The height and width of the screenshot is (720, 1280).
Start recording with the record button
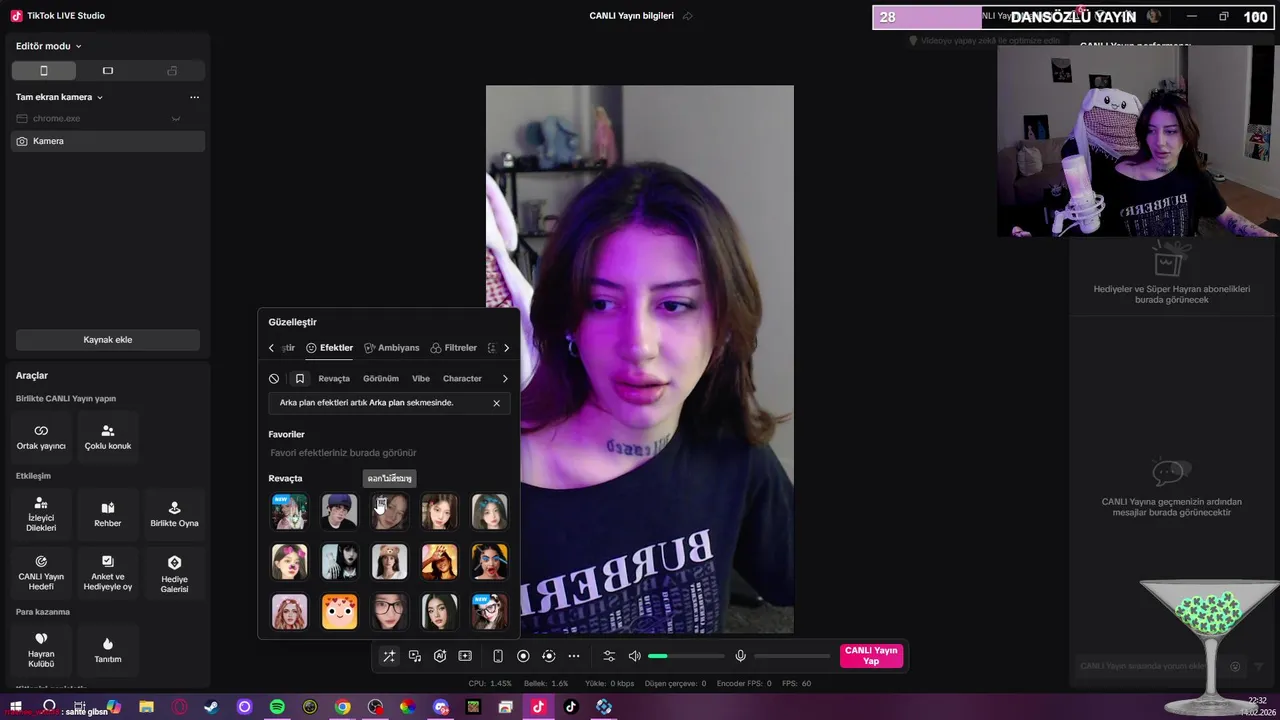pos(523,656)
